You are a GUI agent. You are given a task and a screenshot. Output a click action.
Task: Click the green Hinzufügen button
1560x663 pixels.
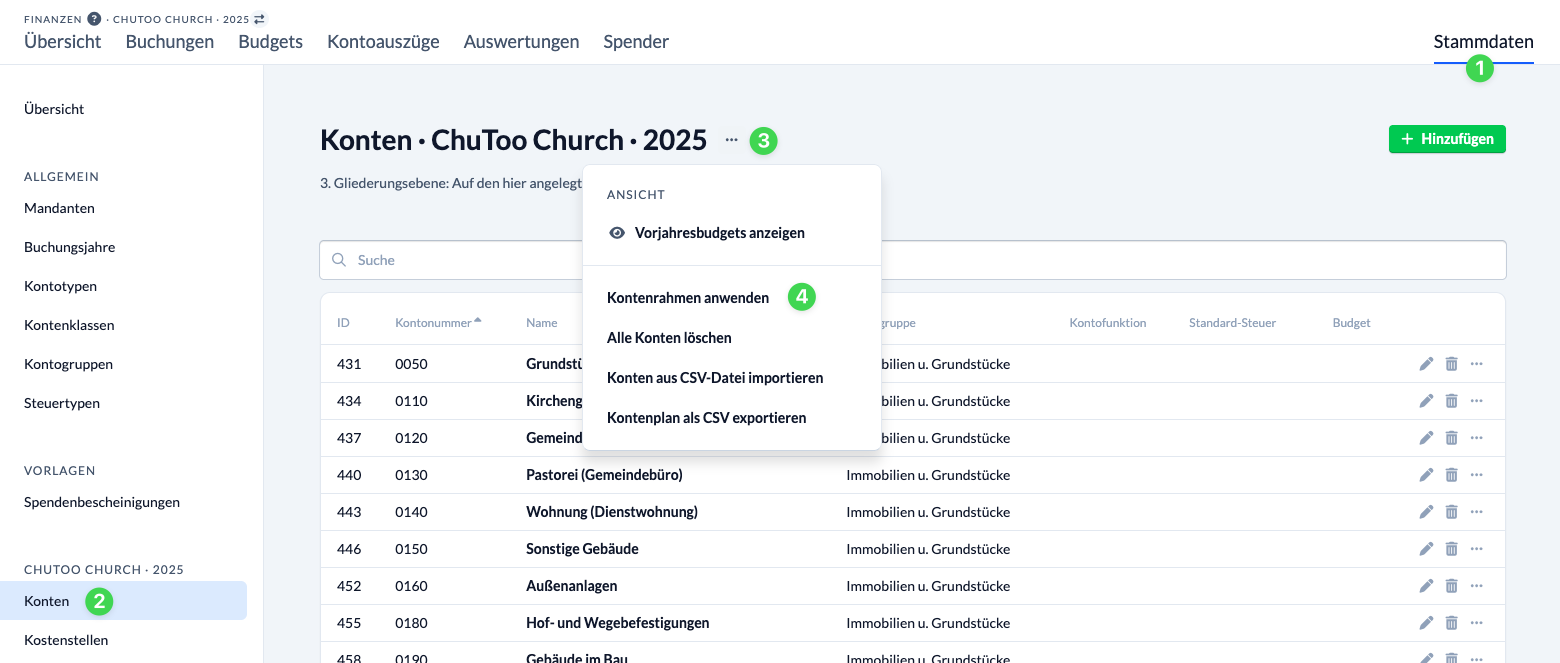pyautogui.click(x=1447, y=139)
